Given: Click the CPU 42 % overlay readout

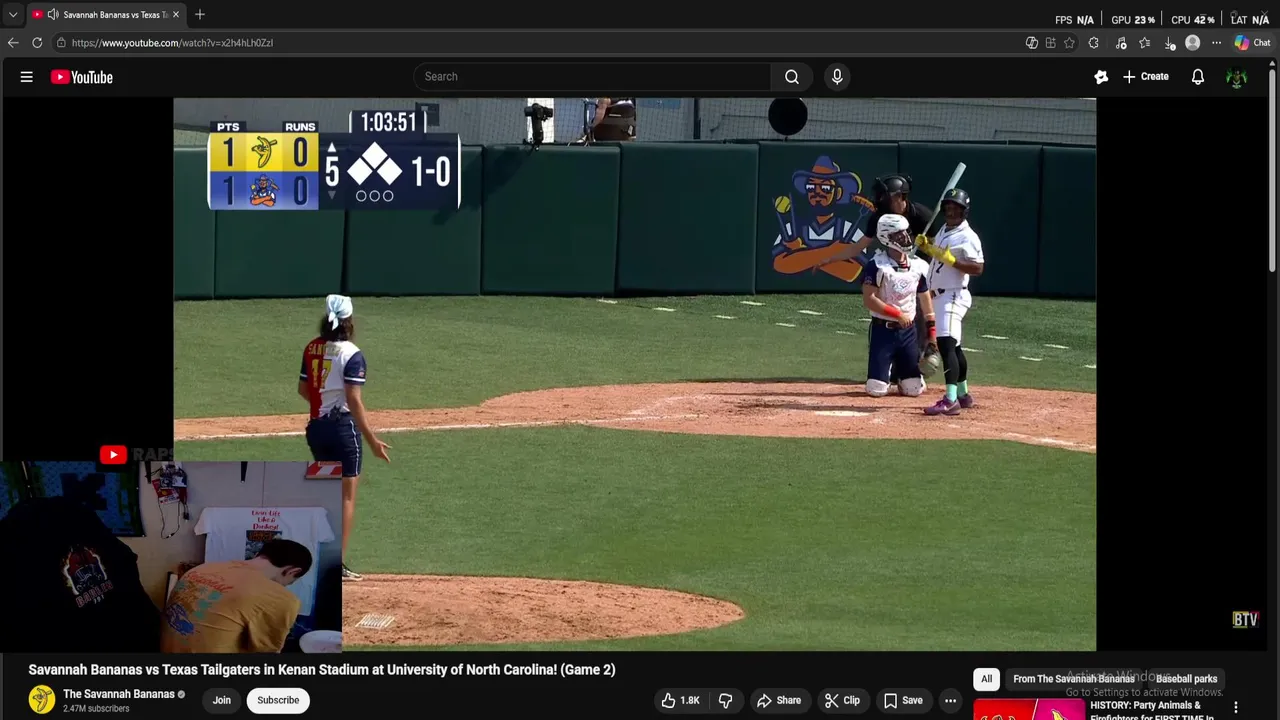Looking at the screenshot, I should pos(1193,20).
